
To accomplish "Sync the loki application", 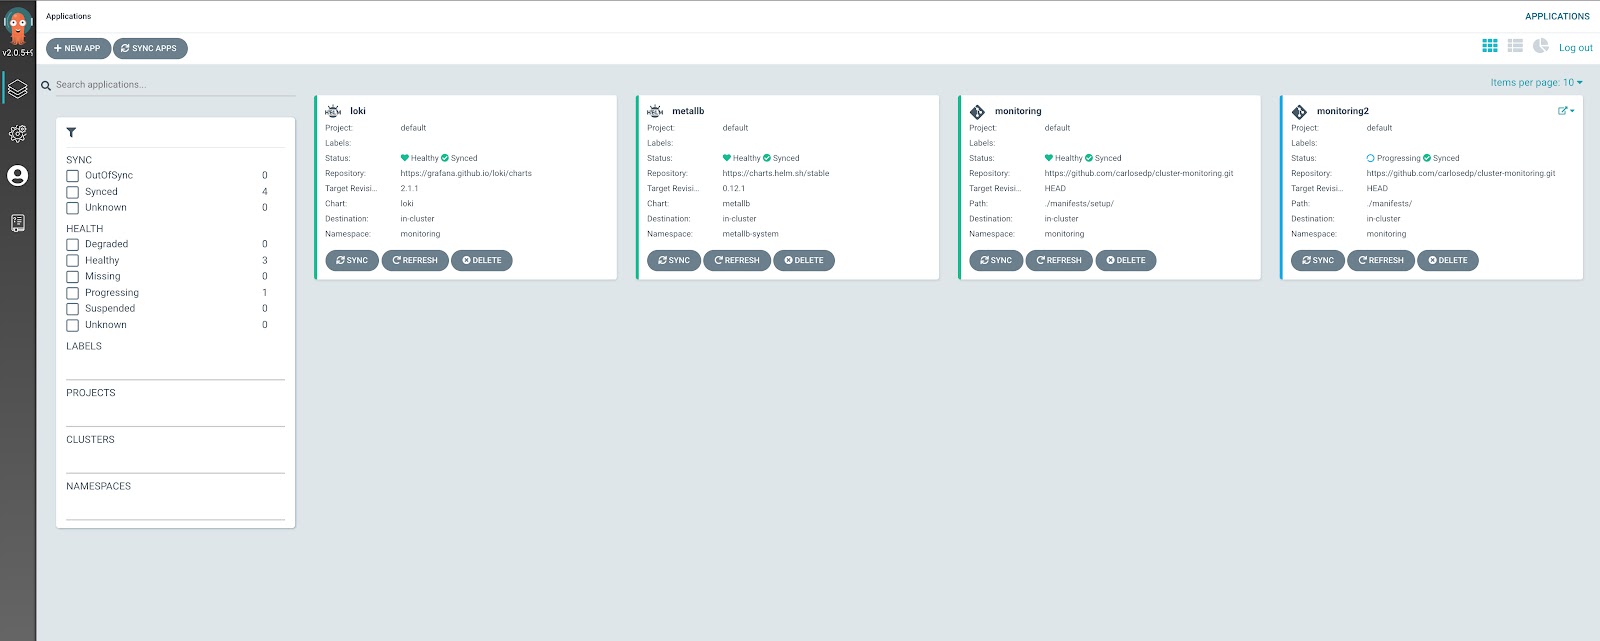I will click(352, 260).
